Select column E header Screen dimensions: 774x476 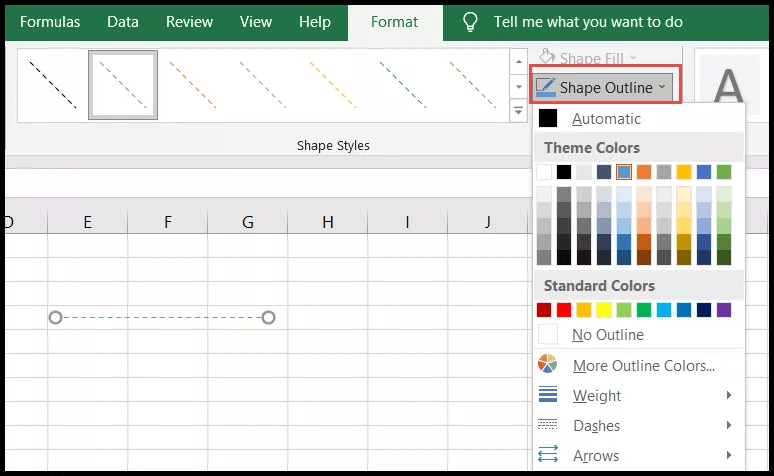tap(87, 222)
